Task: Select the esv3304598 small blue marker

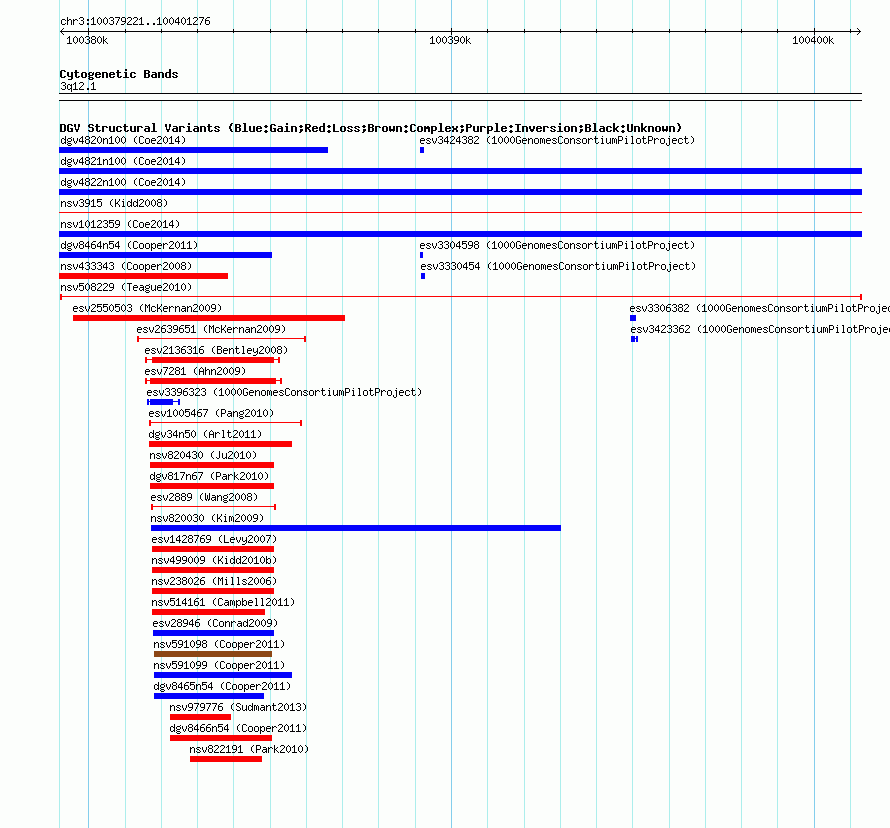Action: (x=421, y=255)
